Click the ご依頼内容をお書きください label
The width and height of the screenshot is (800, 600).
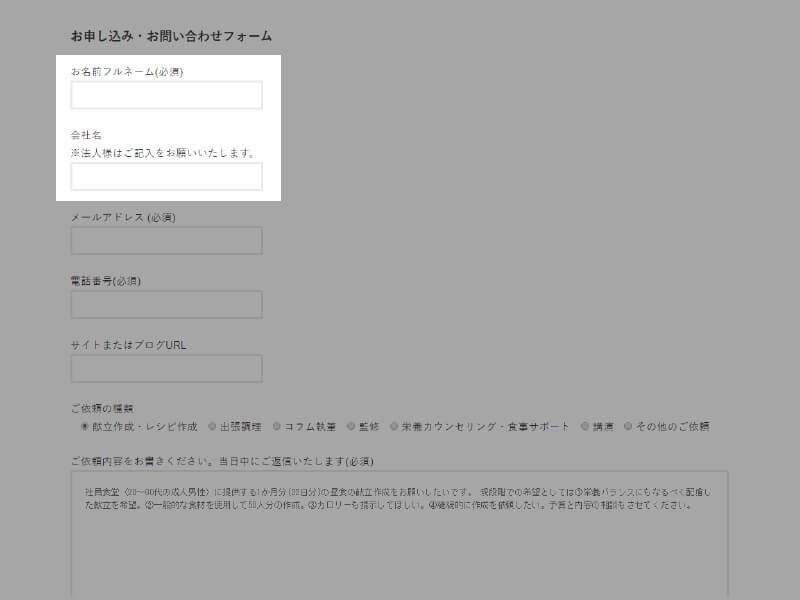click(222, 461)
